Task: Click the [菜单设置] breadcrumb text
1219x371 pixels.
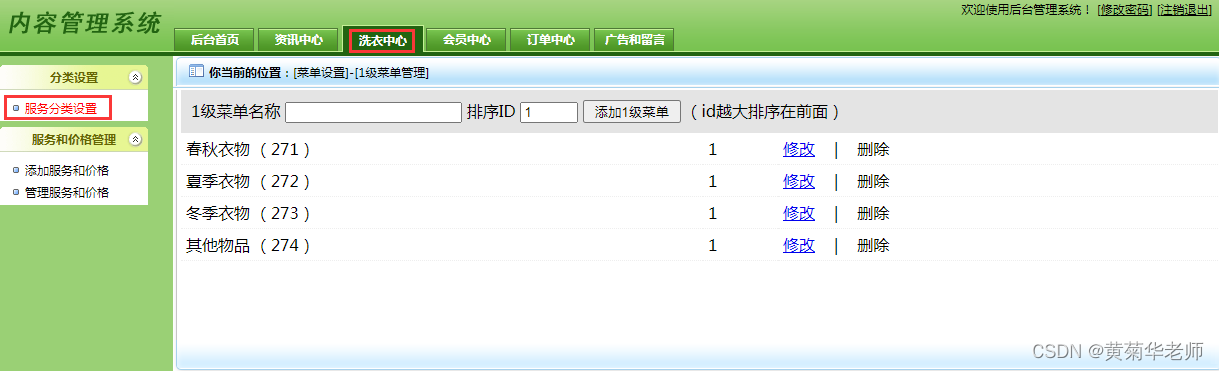Action: (321, 73)
